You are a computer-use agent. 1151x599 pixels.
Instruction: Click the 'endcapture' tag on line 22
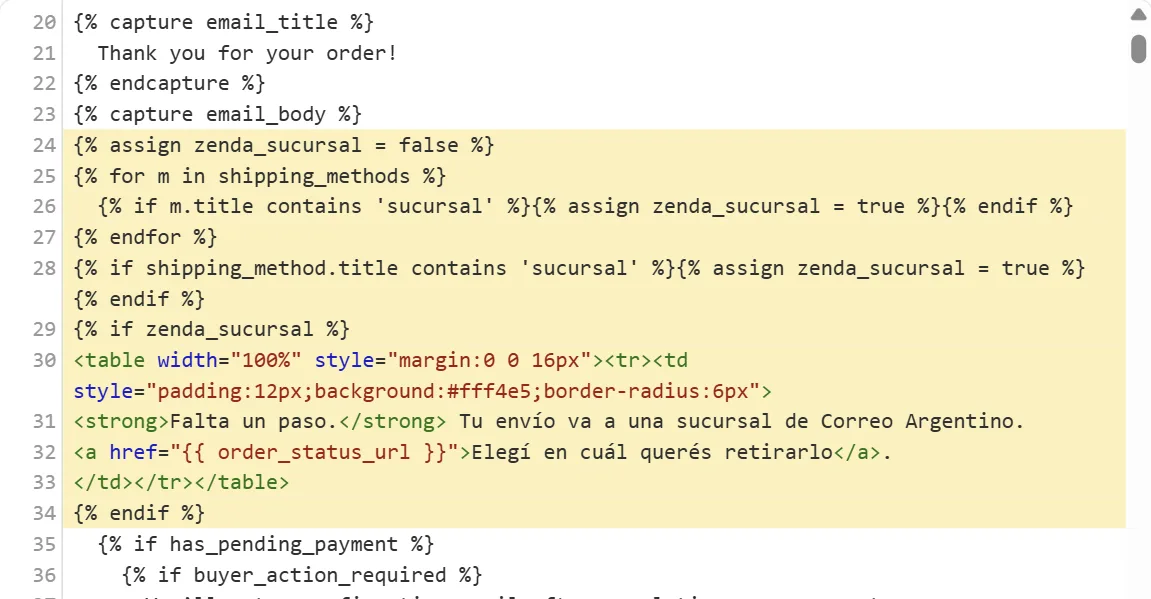(x=169, y=84)
